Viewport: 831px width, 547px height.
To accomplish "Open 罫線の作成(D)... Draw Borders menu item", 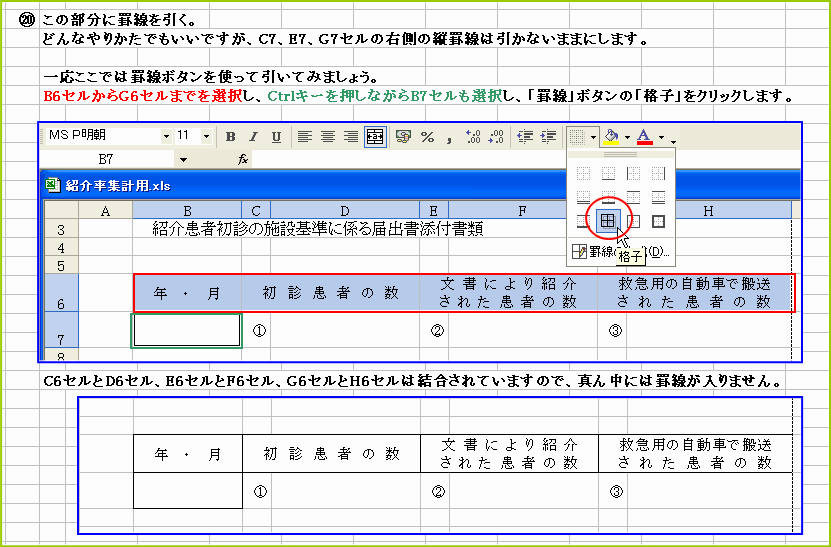I will (621, 252).
